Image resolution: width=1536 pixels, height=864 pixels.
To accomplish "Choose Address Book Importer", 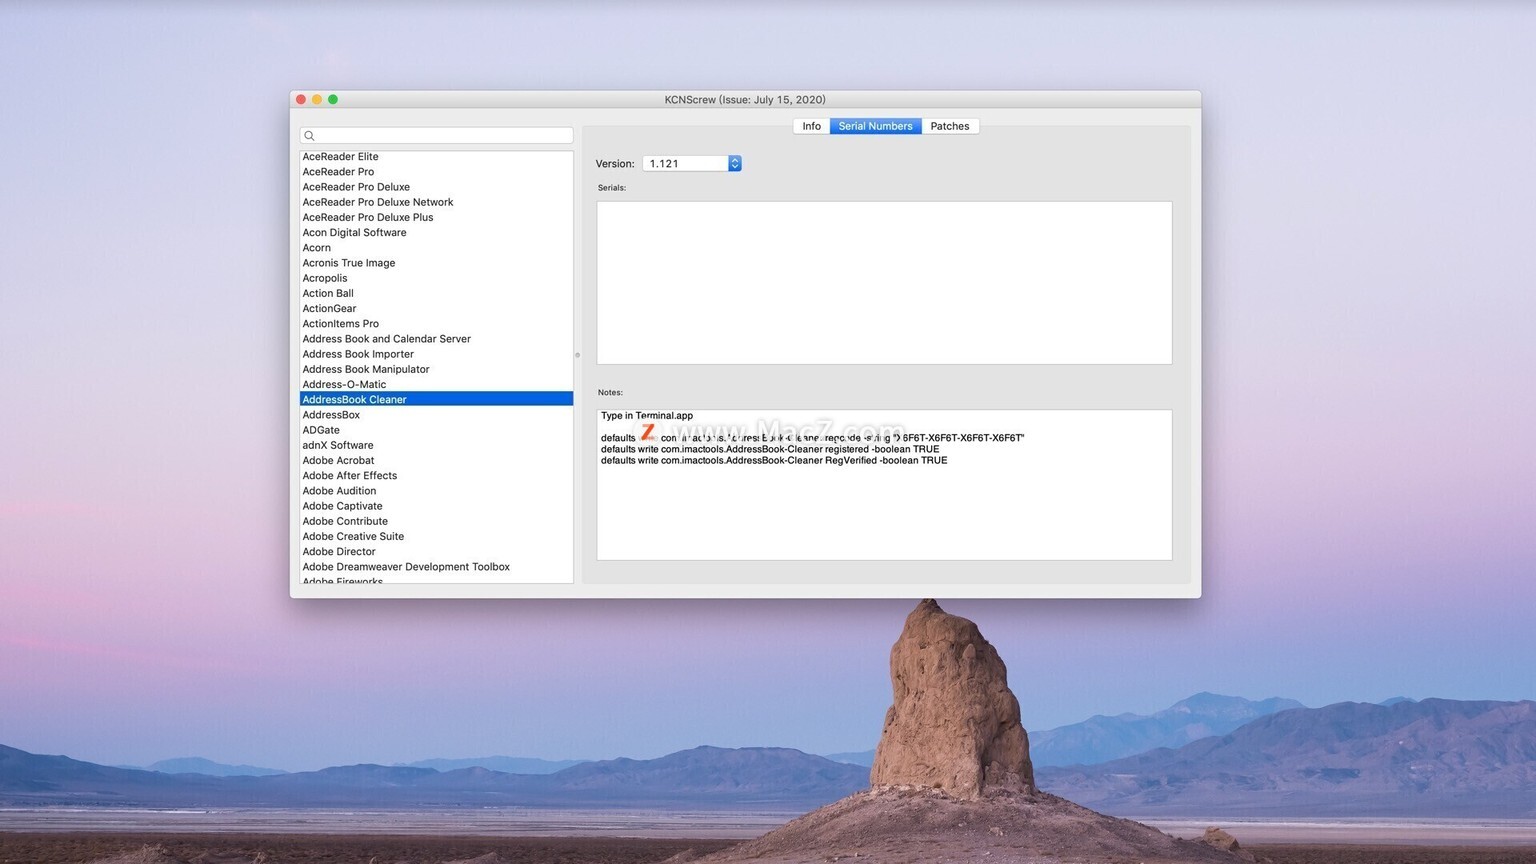I will 436,354.
